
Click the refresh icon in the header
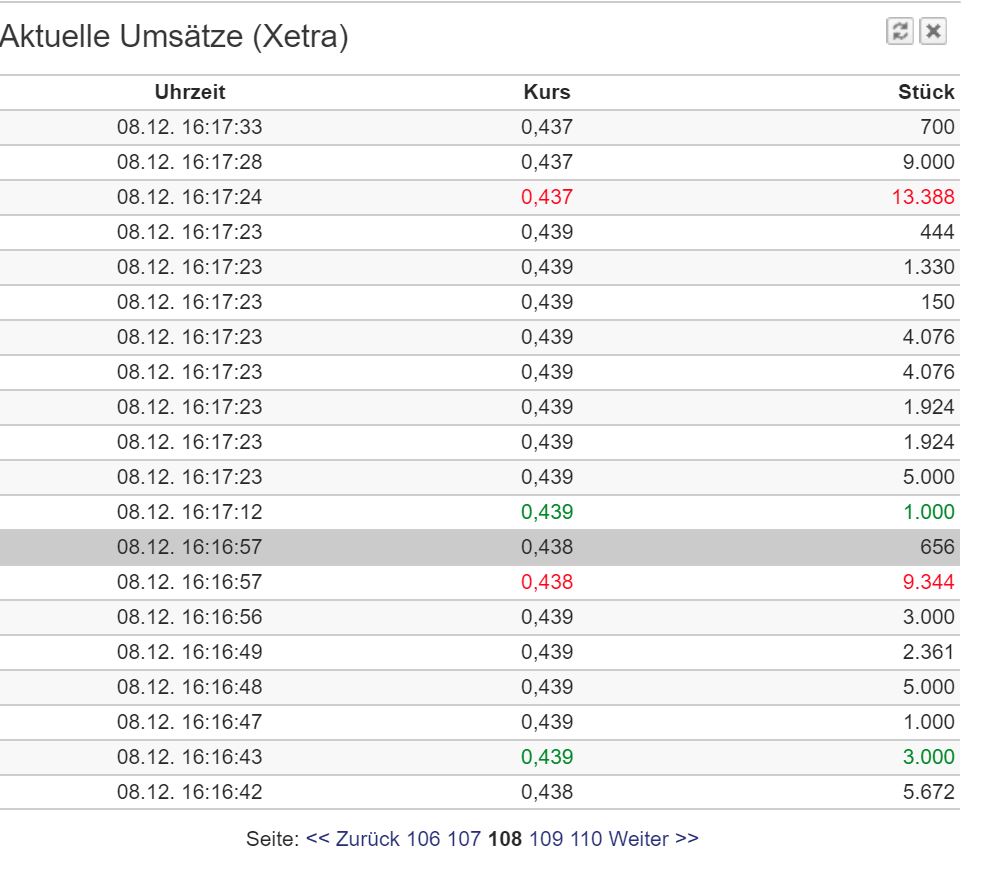click(899, 31)
